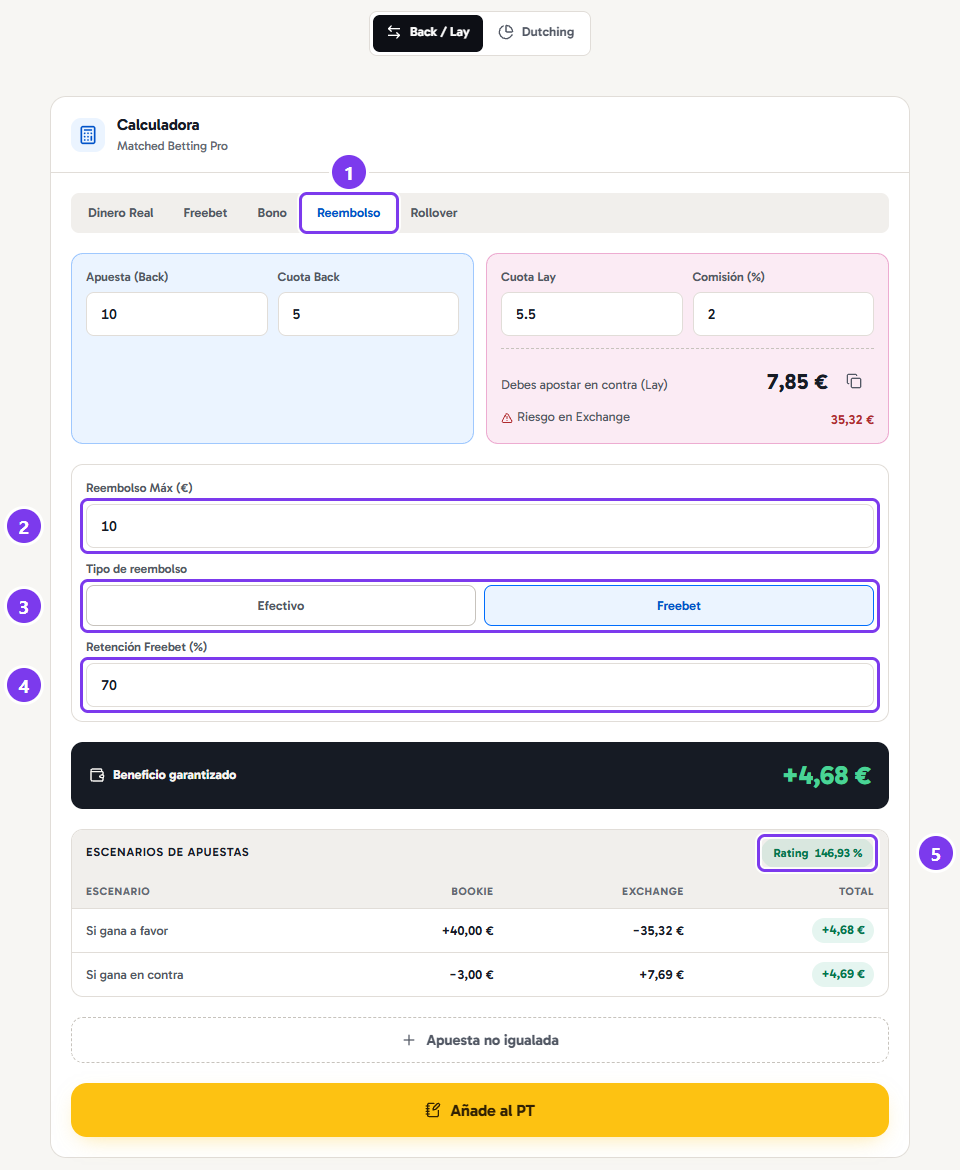Select the Reembolso tab

[x=348, y=213]
